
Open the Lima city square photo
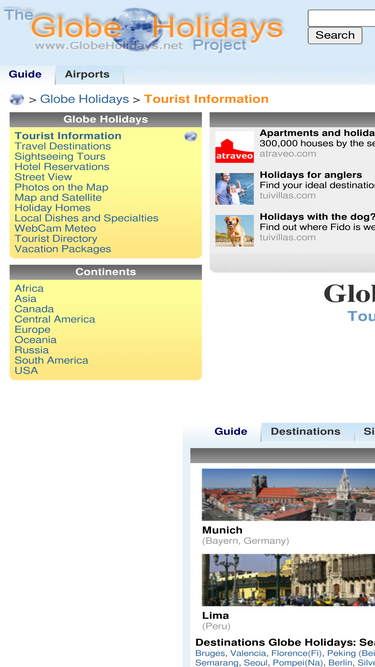(288, 580)
